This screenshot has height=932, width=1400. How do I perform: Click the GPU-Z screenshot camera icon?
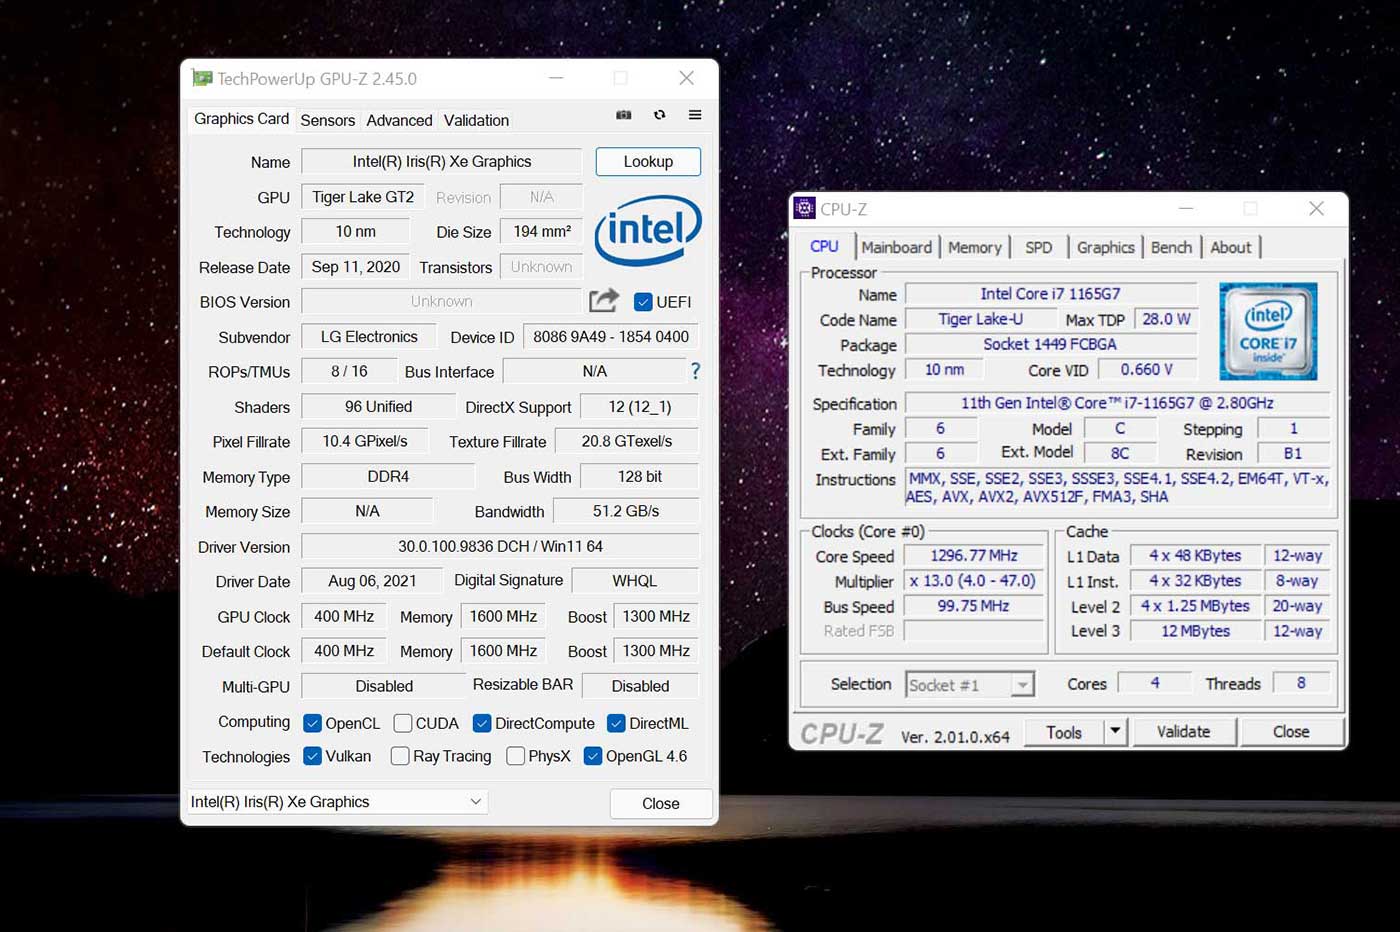623,115
